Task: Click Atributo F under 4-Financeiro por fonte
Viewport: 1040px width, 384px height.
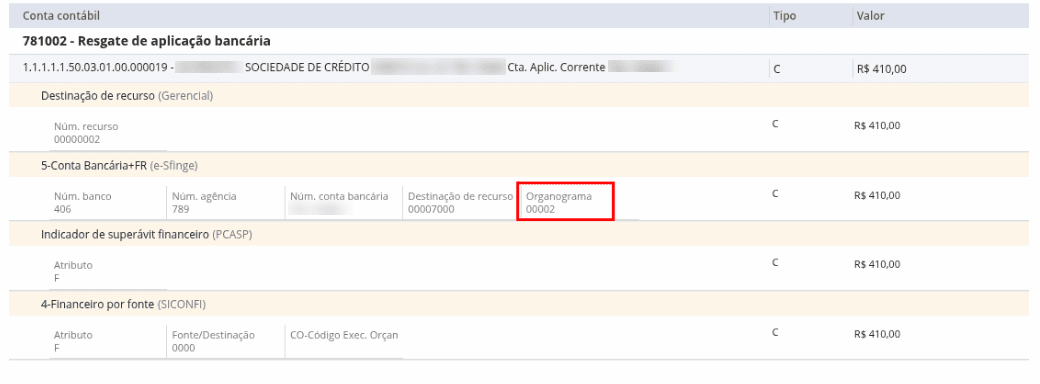Action: pos(107,342)
